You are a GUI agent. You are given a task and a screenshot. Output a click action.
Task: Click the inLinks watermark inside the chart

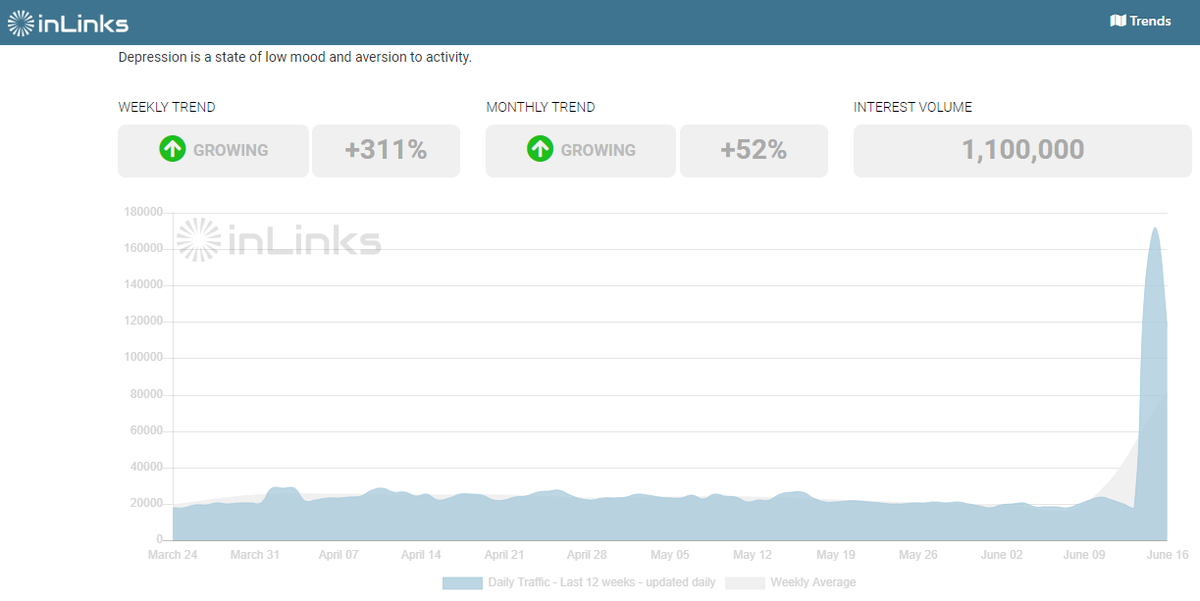(x=277, y=239)
